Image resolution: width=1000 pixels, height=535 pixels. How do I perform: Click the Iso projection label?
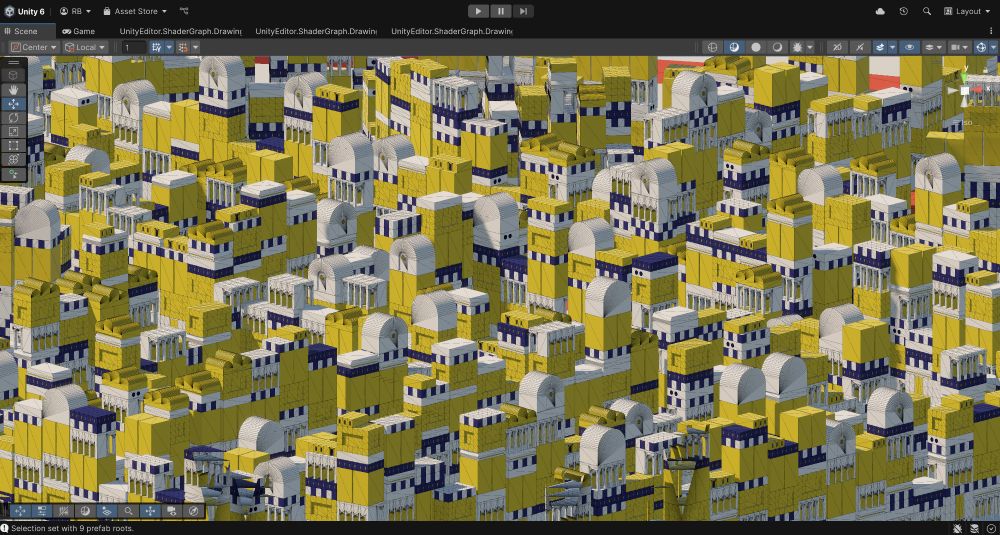966,122
